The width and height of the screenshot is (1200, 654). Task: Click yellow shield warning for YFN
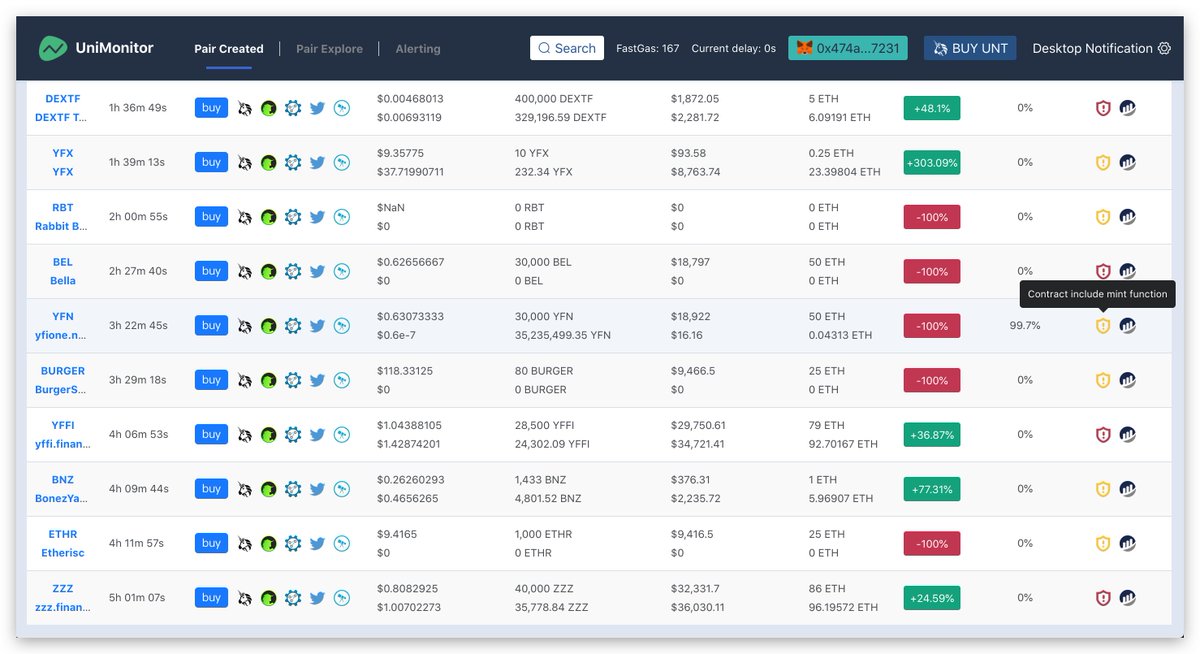[1103, 326]
